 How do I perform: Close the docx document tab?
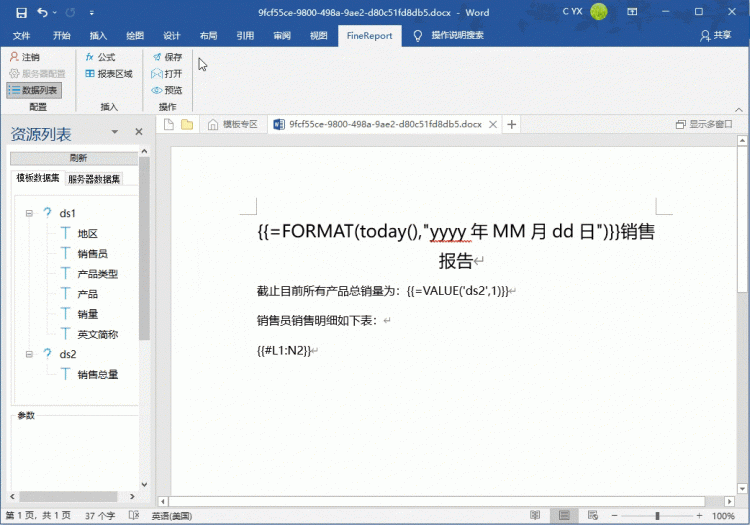coord(493,124)
